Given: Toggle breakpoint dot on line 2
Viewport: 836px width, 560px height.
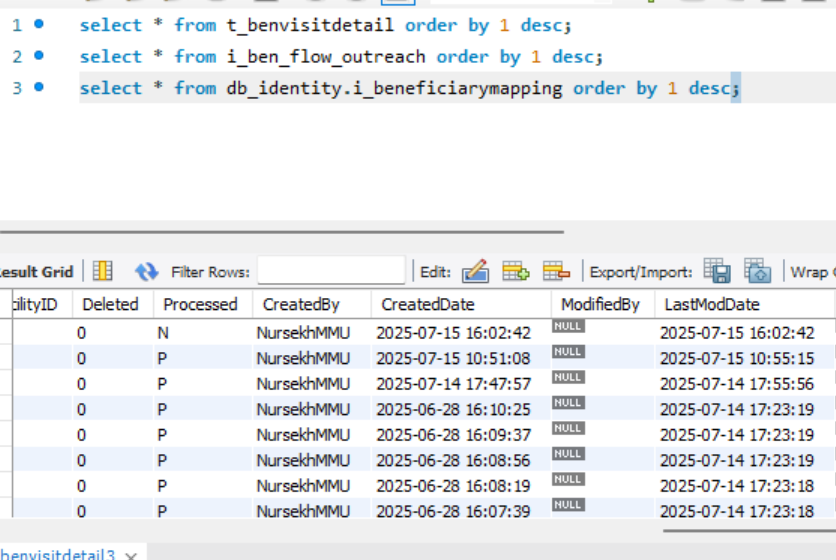Looking at the screenshot, I should click(x=38, y=55).
